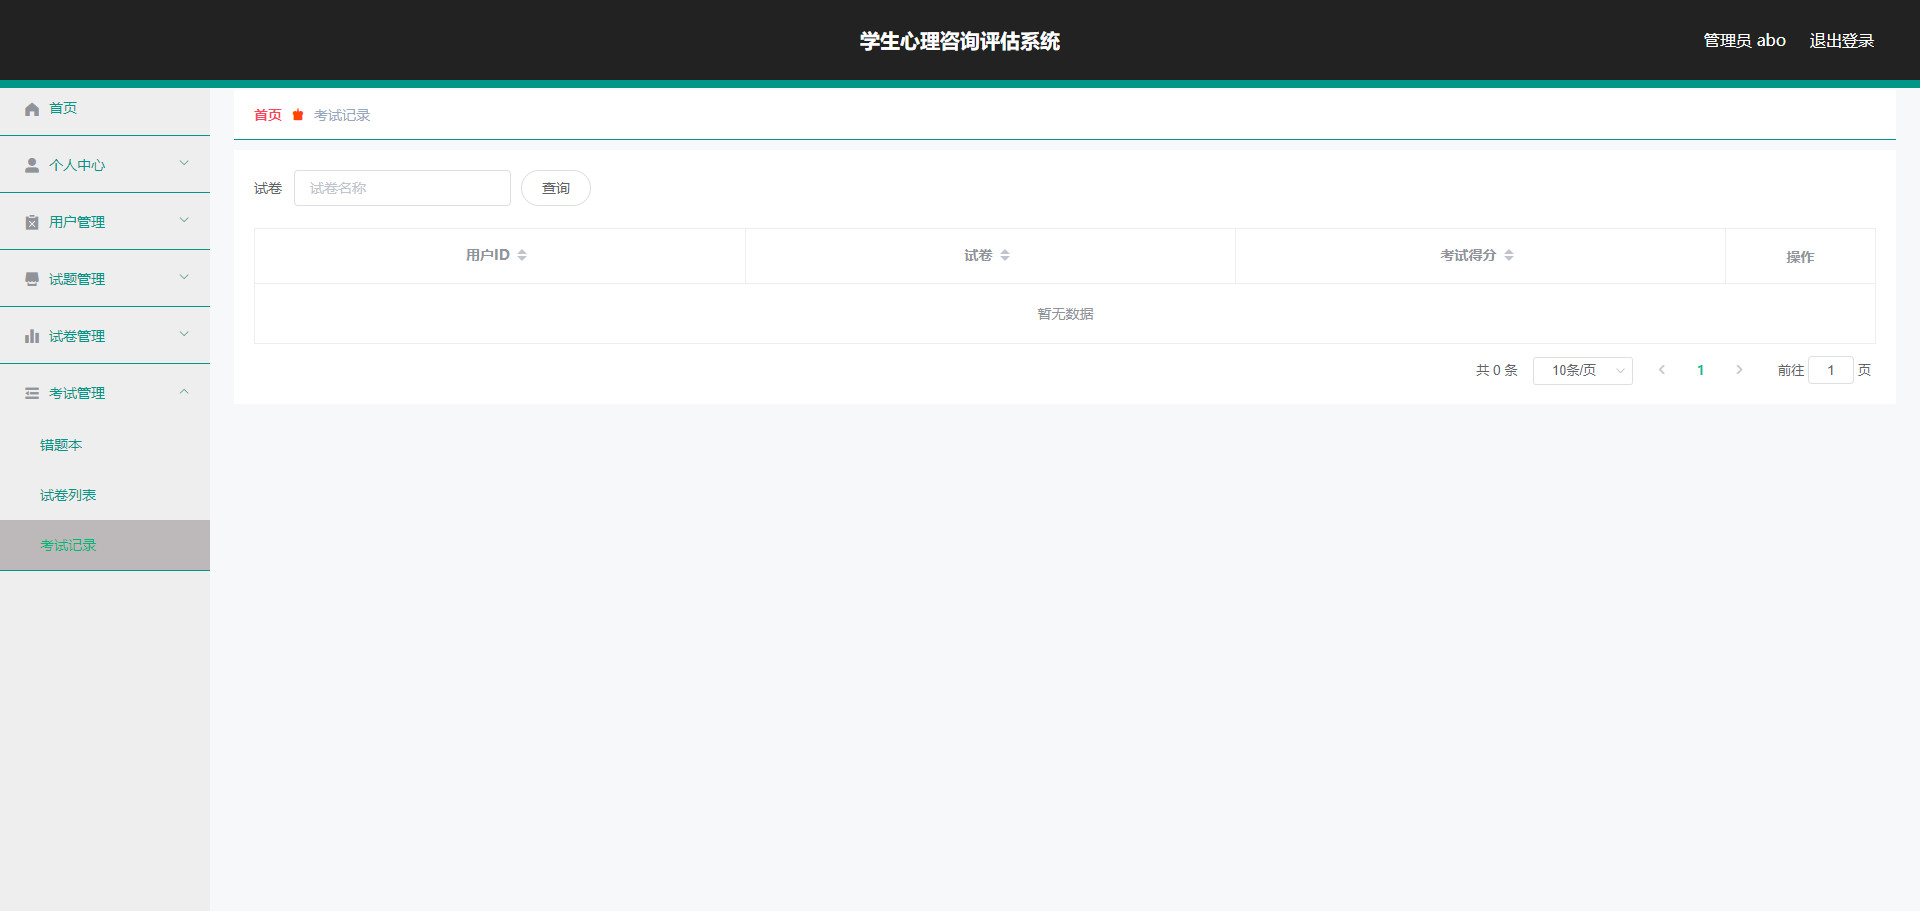1920x911 pixels.
Task: Collapse 考试管理 menu chevron
Action: [x=184, y=391]
